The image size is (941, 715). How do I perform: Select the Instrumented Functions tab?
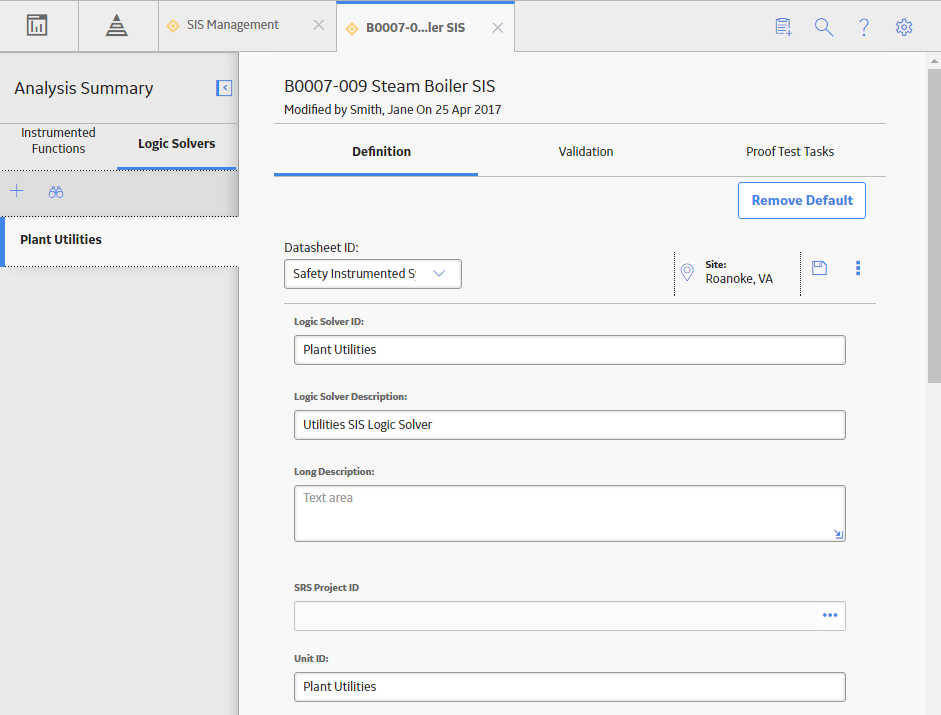(58, 140)
